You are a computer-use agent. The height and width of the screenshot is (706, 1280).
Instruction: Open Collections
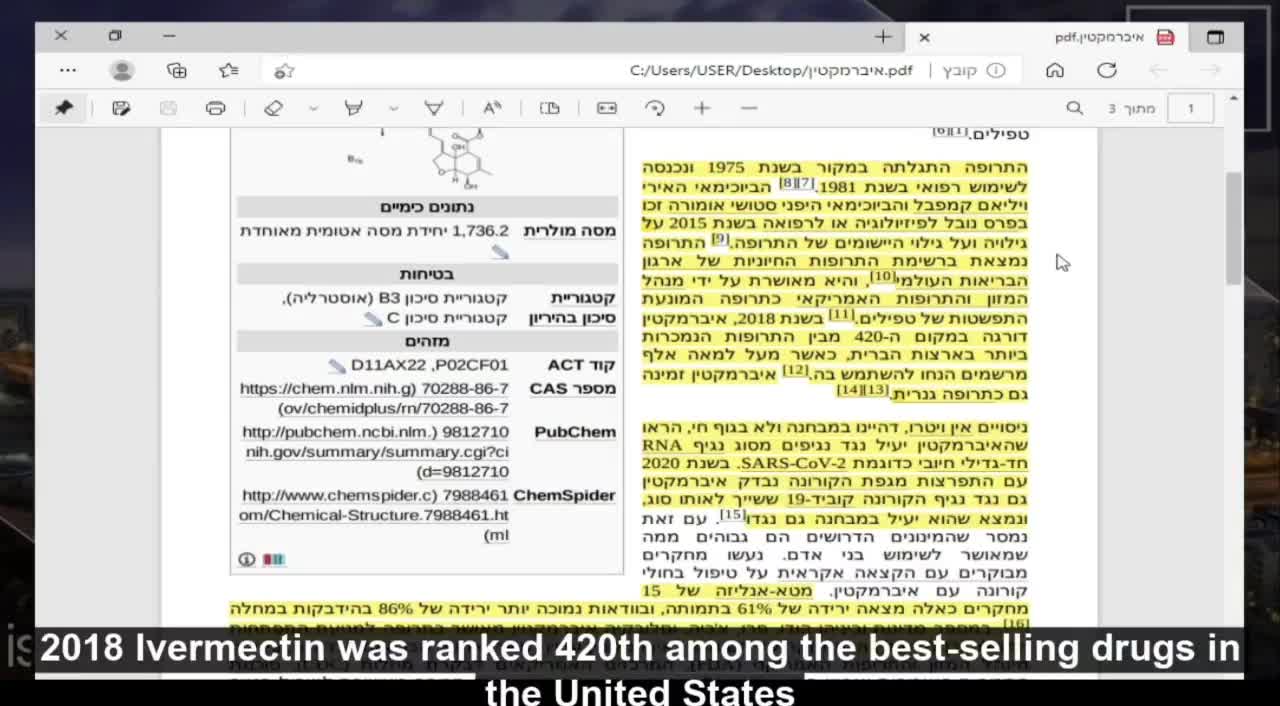coord(177,70)
